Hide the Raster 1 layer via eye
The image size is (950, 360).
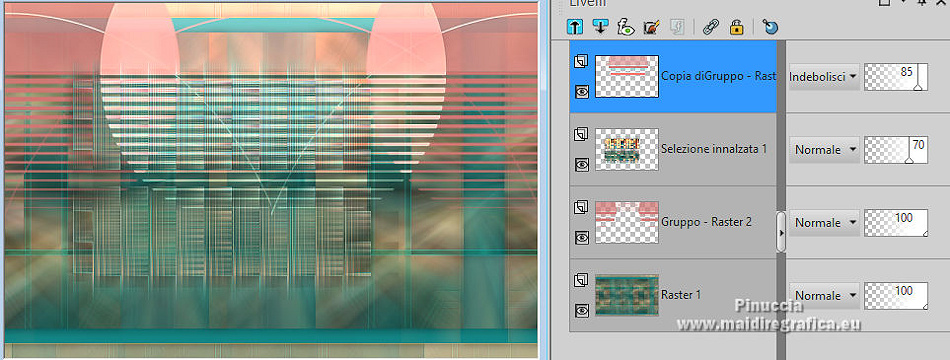(x=582, y=310)
